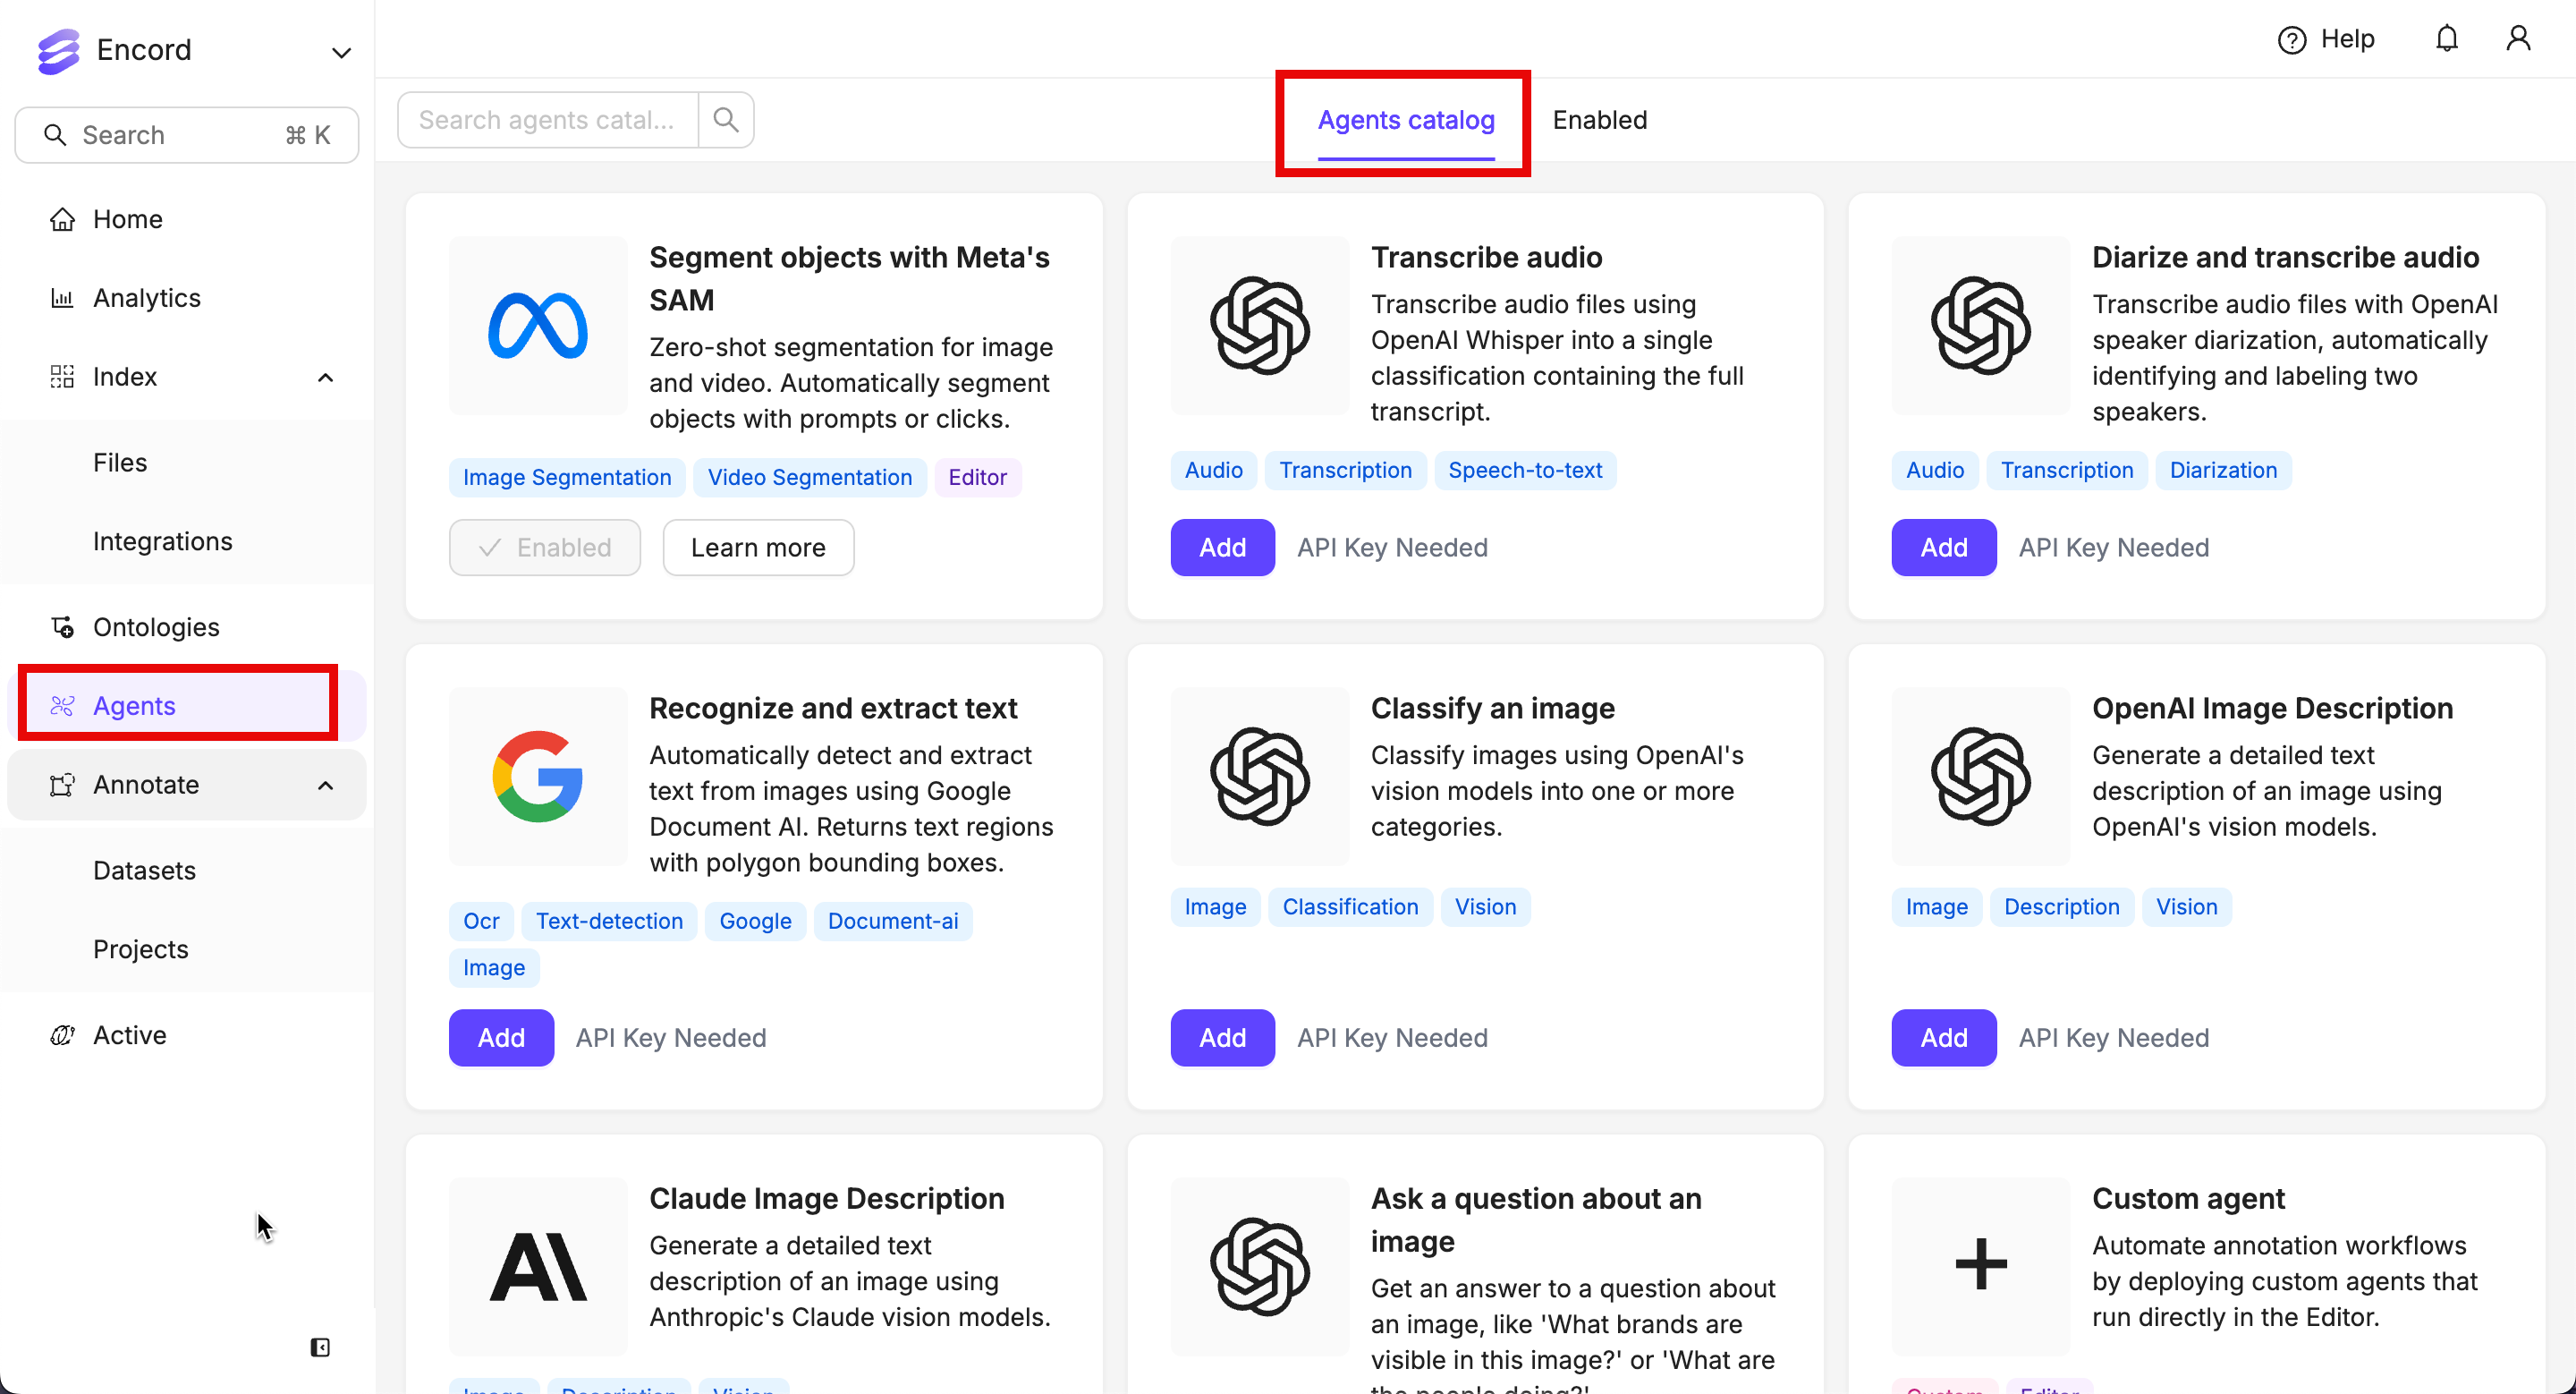Click the search magnifier button in catalog
2576x1394 pixels.
pyautogui.click(x=726, y=120)
